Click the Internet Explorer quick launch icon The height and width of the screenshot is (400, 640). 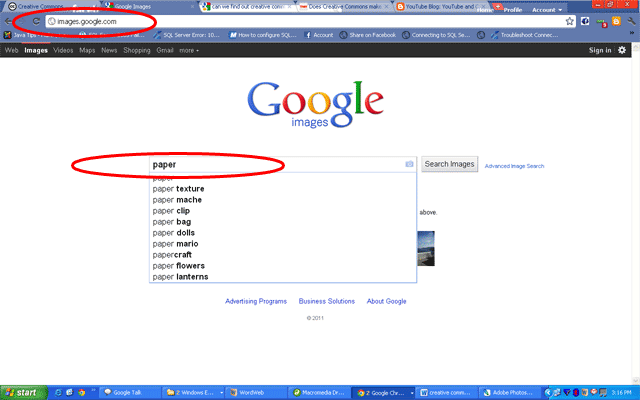tap(58, 393)
